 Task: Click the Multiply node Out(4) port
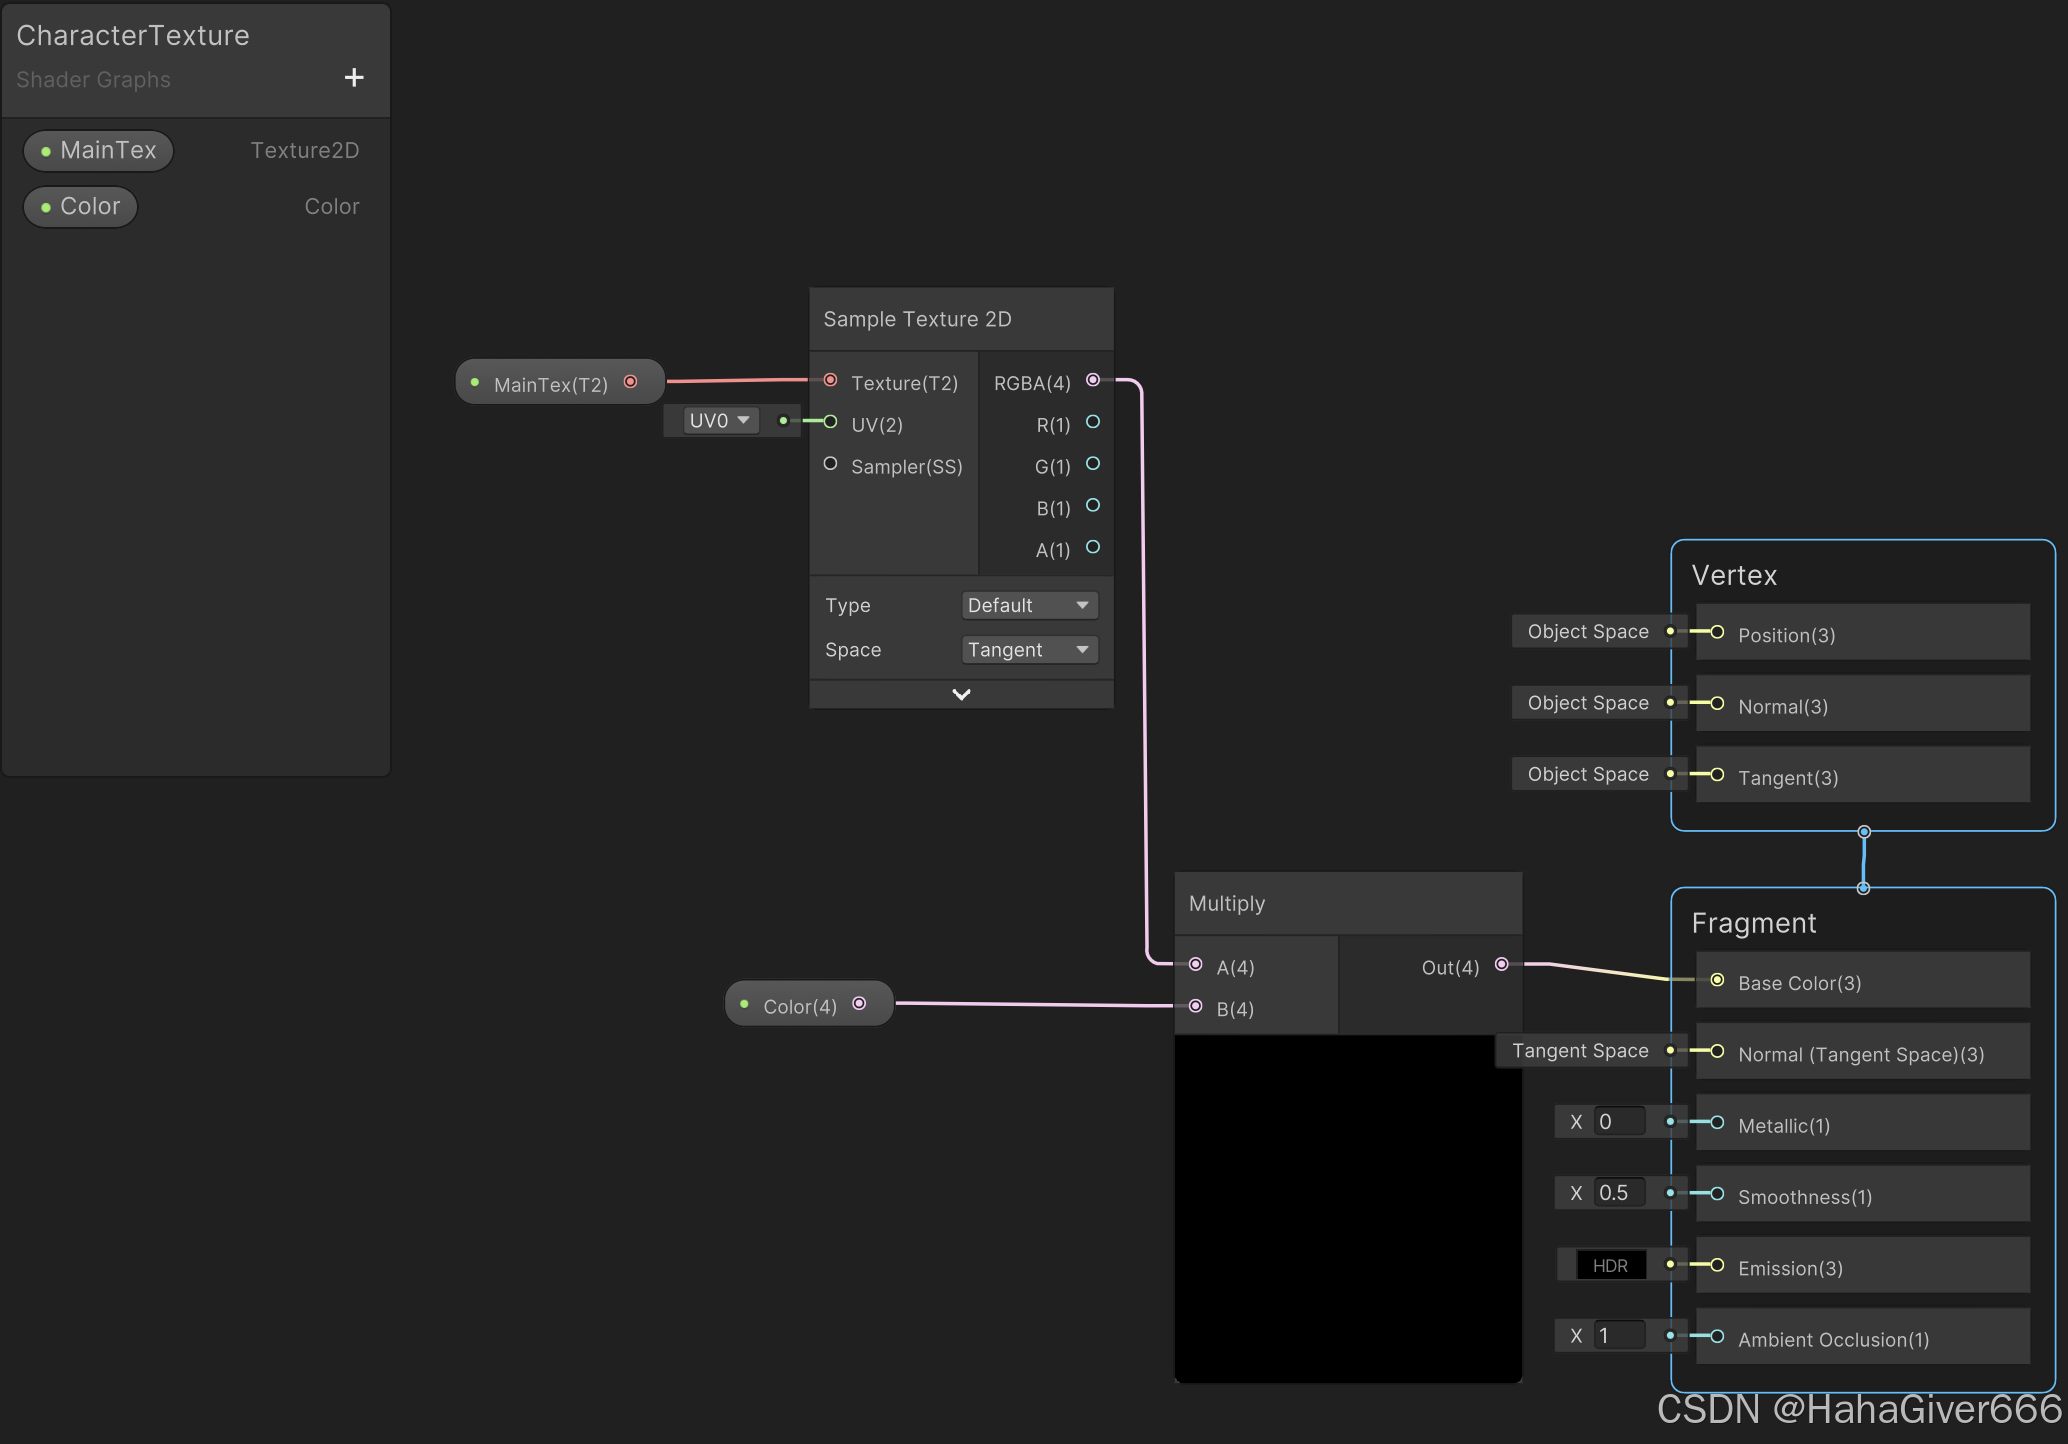point(1501,964)
